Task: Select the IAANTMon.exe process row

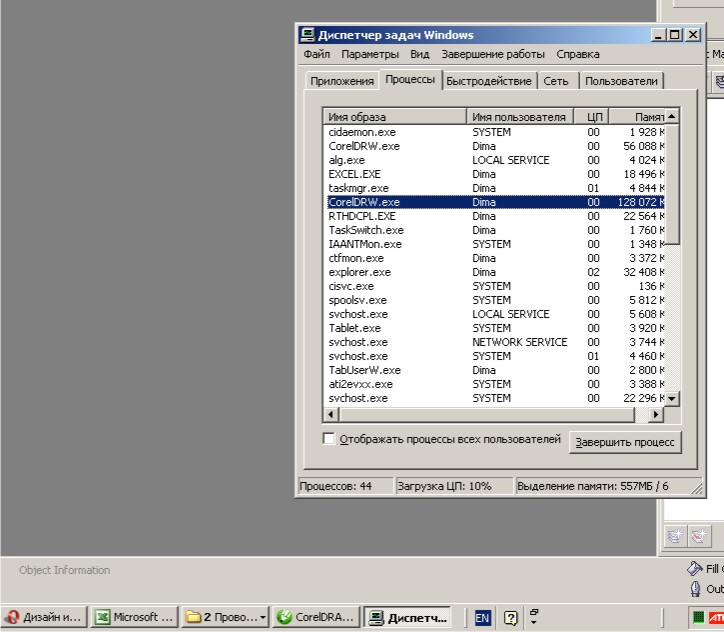Action: point(494,244)
